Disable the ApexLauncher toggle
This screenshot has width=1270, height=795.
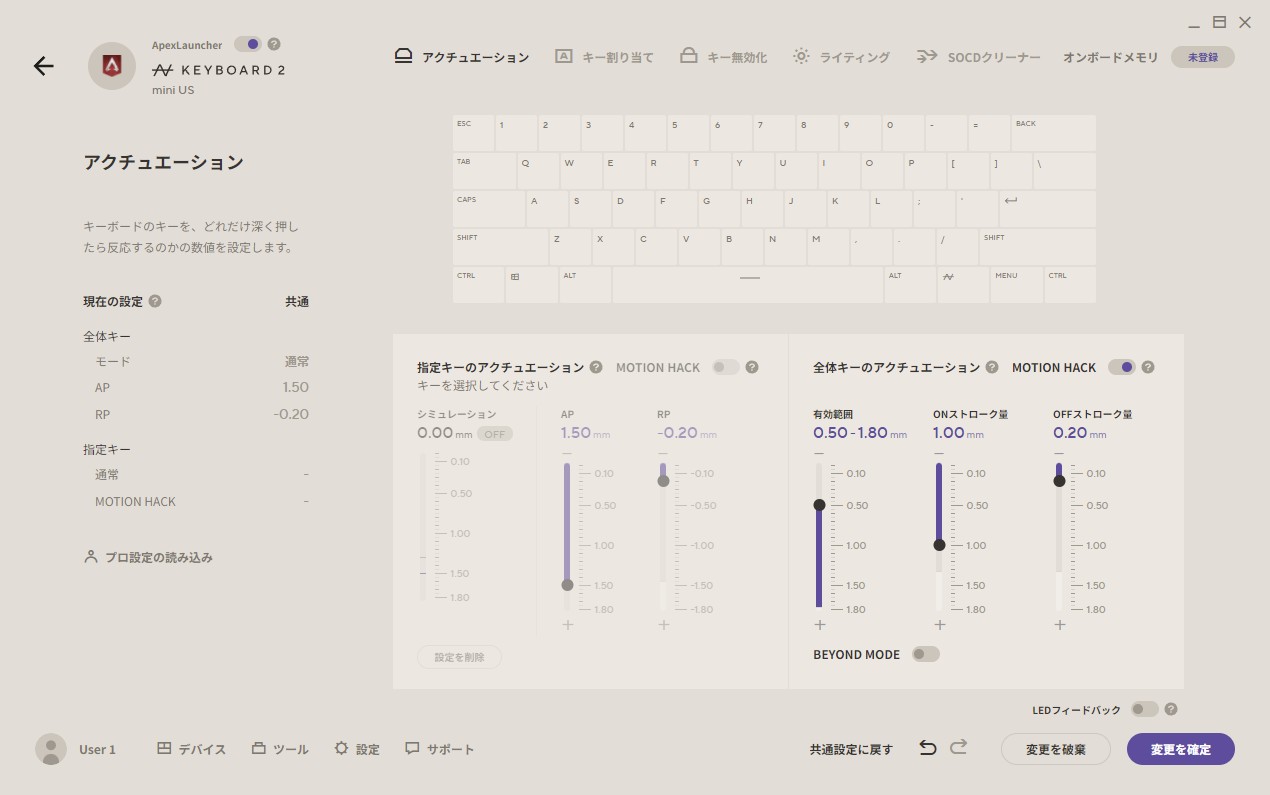click(x=251, y=44)
